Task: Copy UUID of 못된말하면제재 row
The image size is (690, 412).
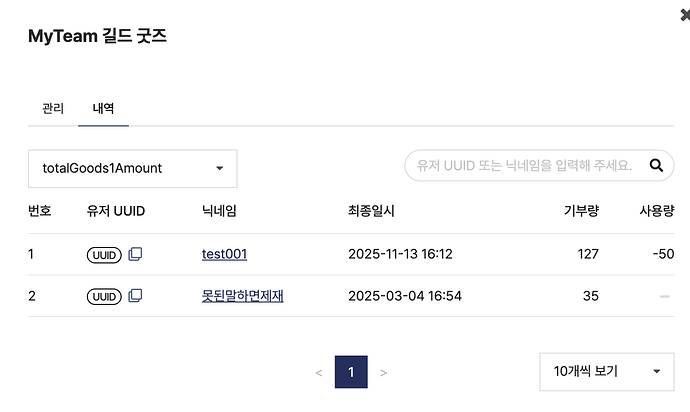Action: (135, 296)
